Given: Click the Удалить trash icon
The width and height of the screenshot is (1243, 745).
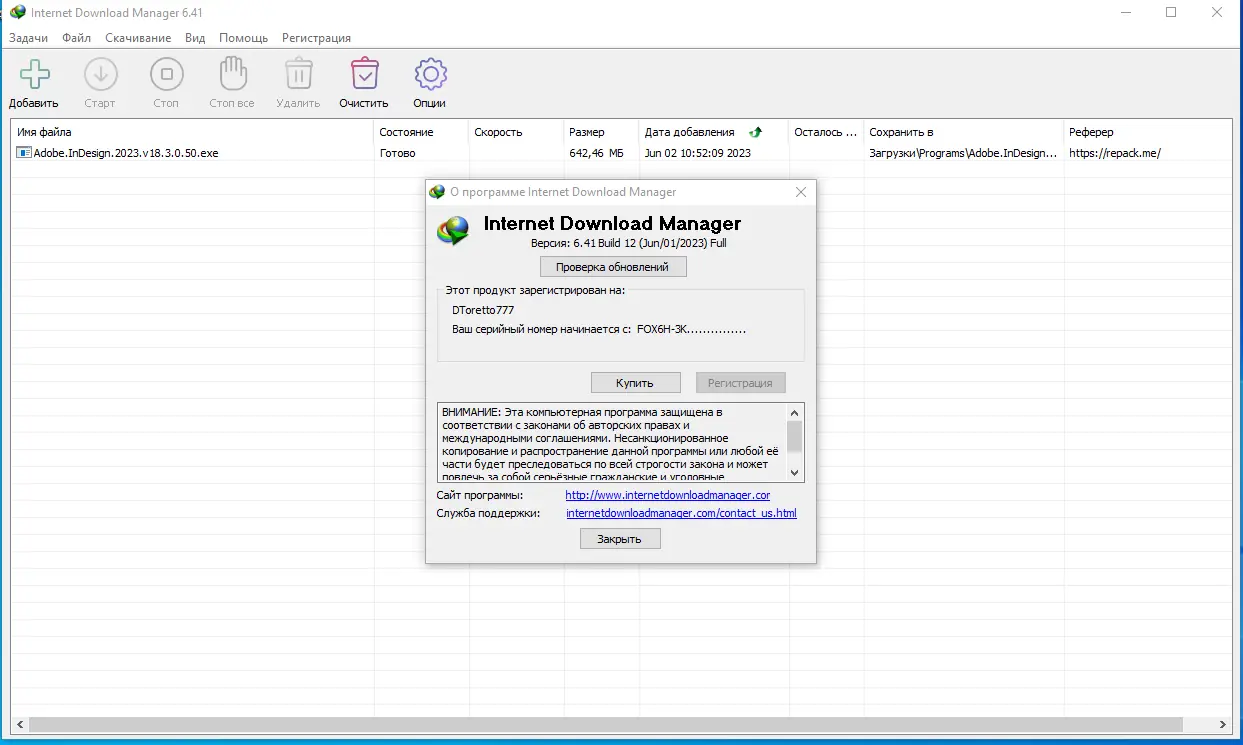Looking at the screenshot, I should pyautogui.click(x=298, y=74).
